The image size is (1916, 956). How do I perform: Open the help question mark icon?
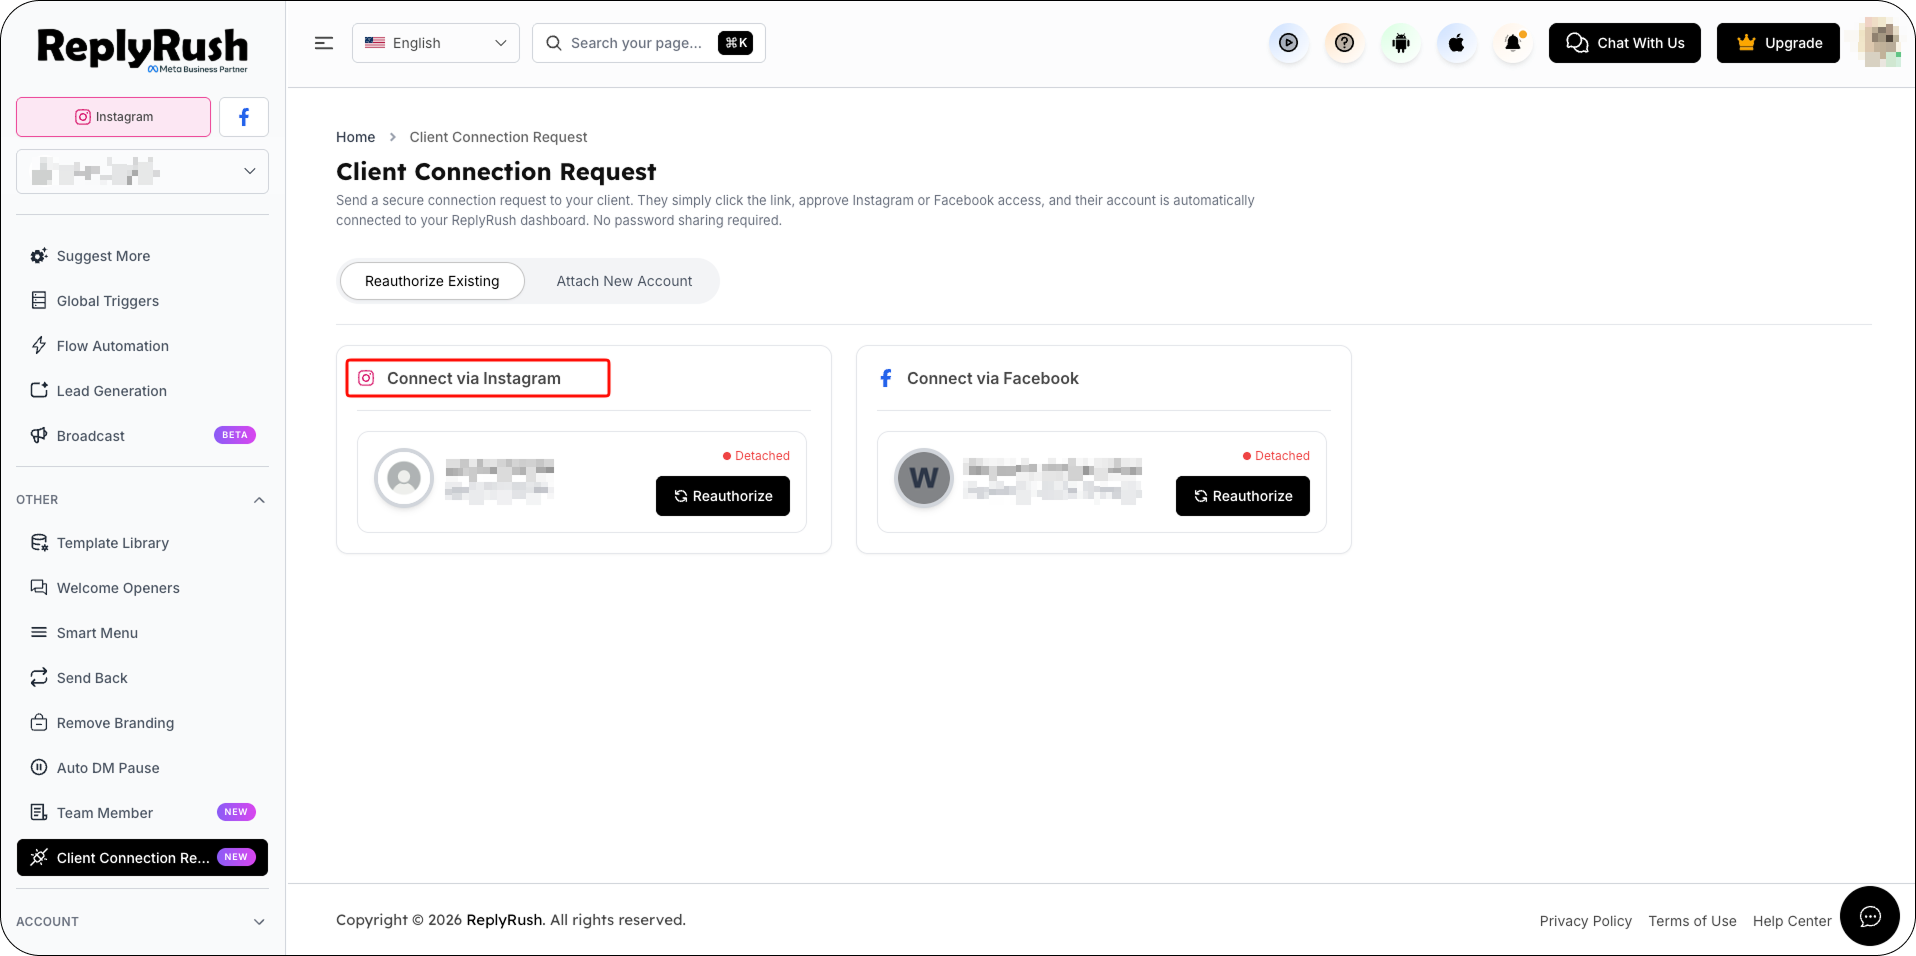pyautogui.click(x=1345, y=43)
